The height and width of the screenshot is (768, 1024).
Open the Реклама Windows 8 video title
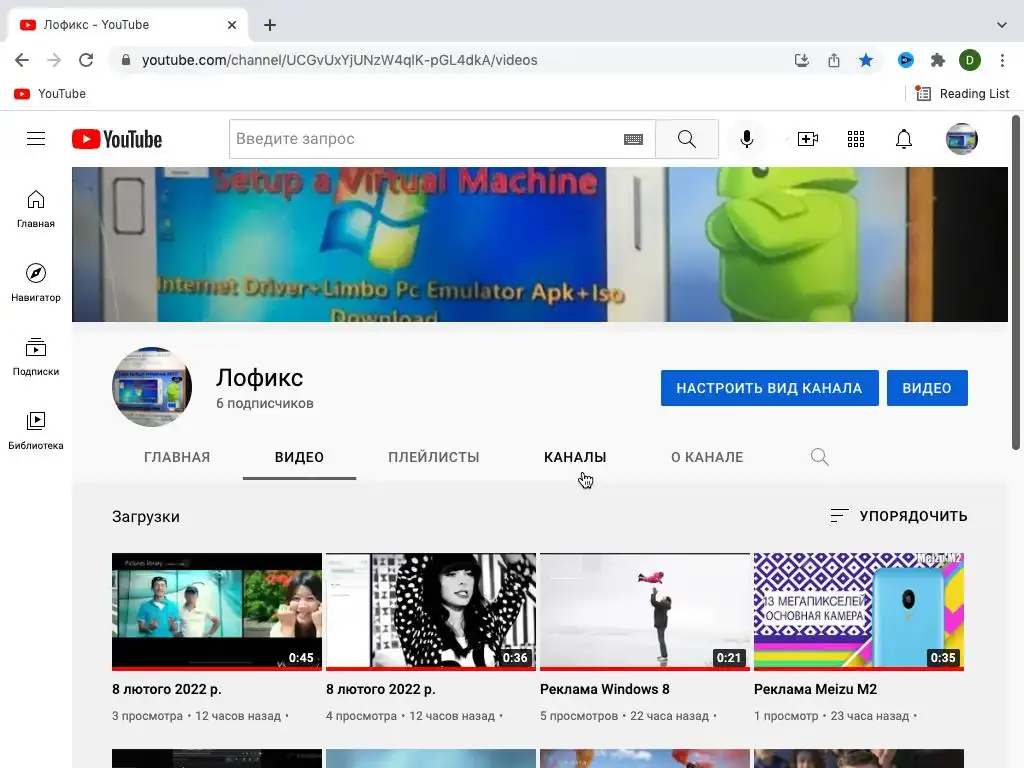pyautogui.click(x=605, y=689)
